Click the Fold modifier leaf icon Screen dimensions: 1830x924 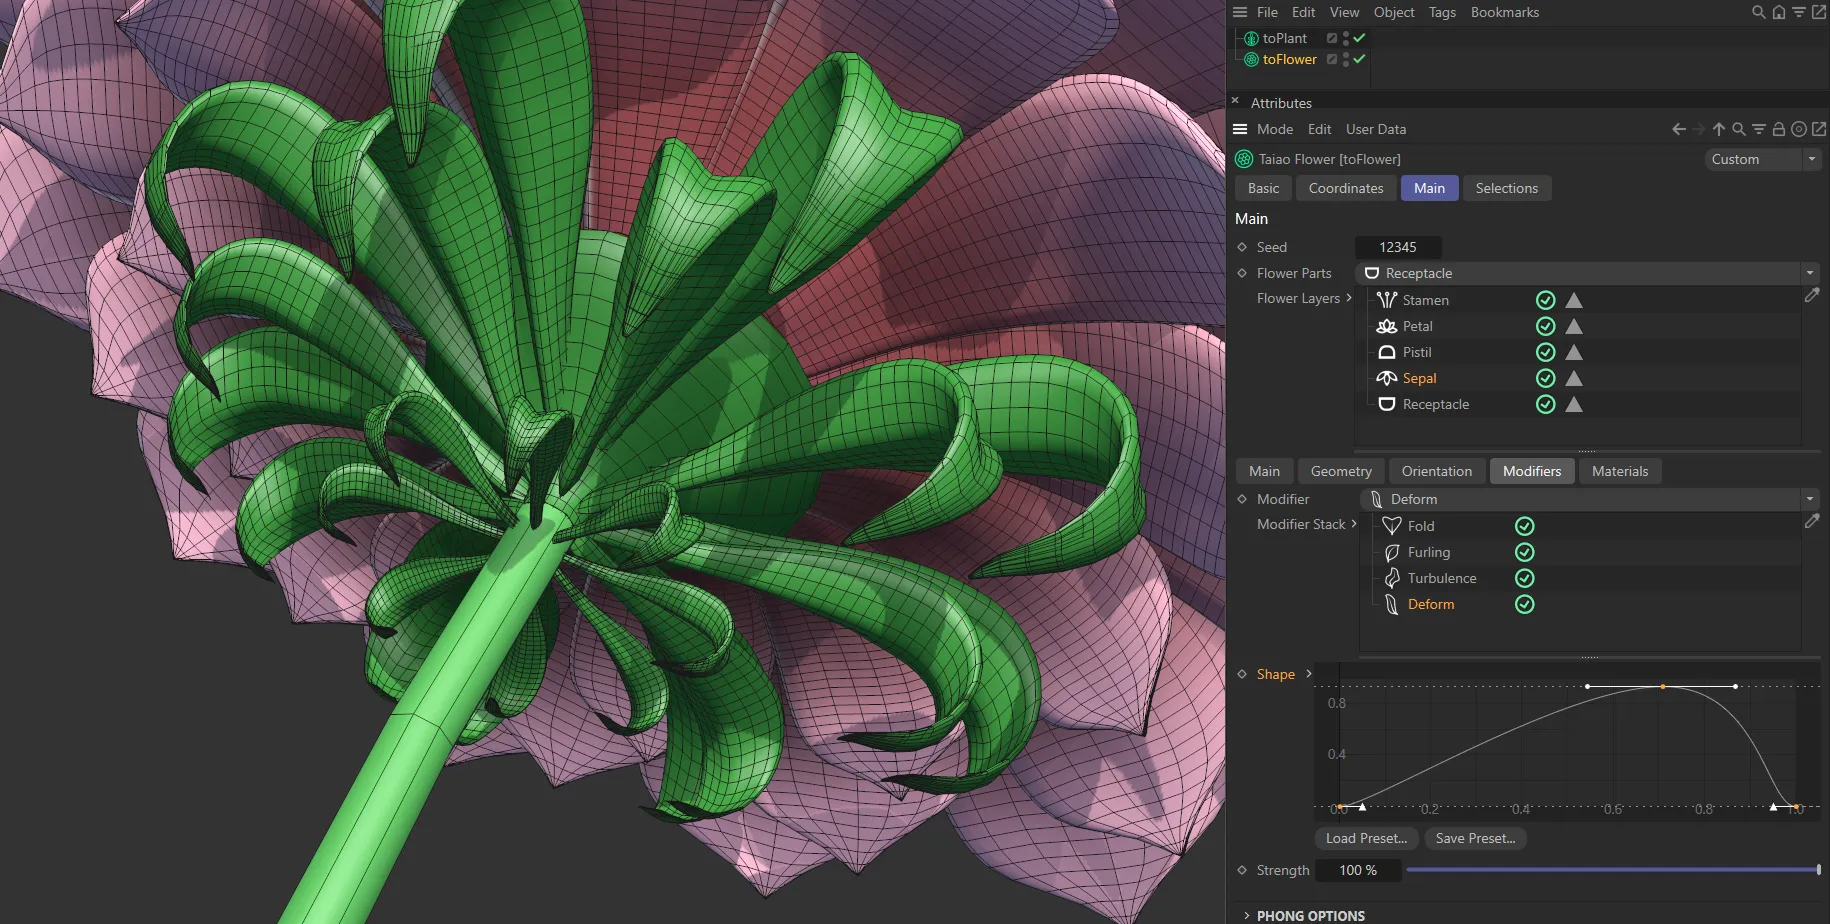coord(1391,525)
